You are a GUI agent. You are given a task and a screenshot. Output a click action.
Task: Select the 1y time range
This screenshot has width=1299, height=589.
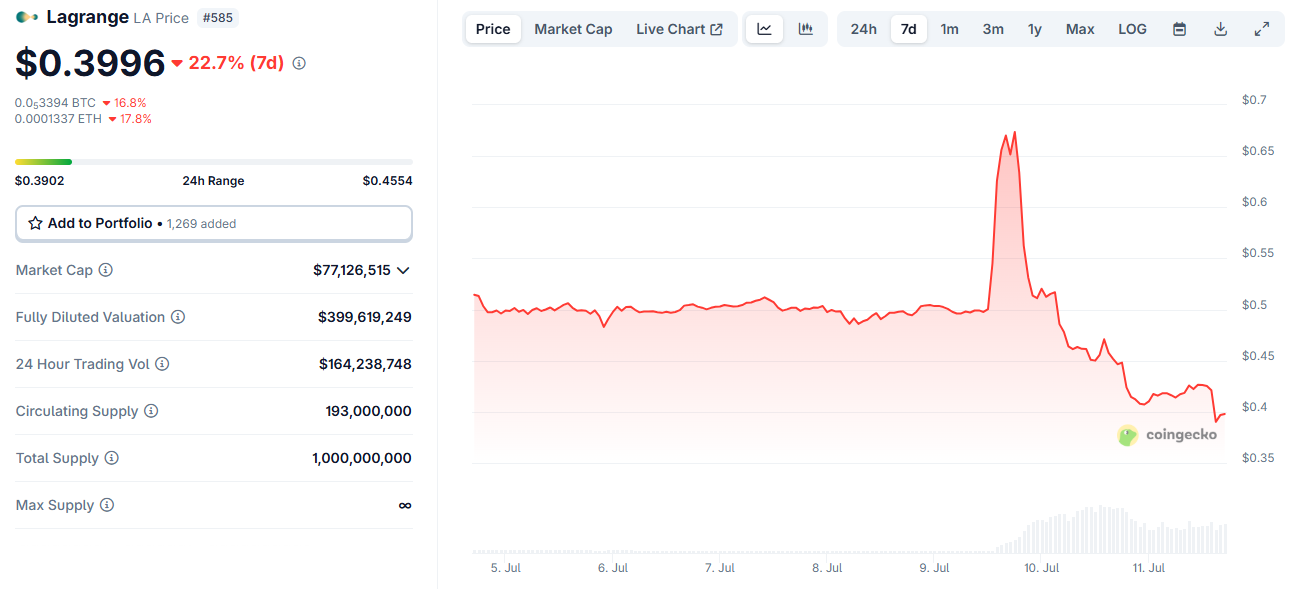pos(1035,29)
